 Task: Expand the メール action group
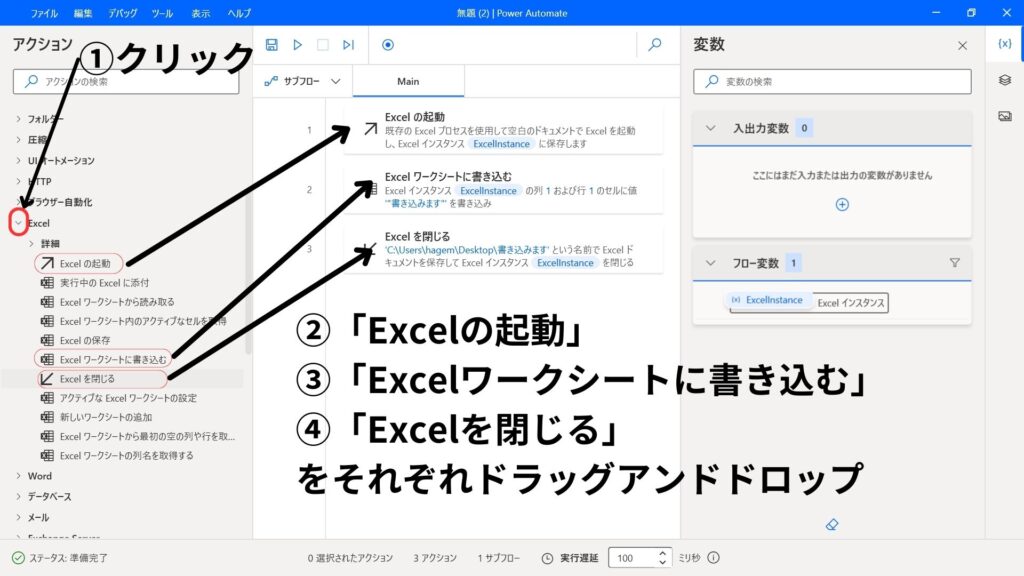pyautogui.click(x=18, y=517)
